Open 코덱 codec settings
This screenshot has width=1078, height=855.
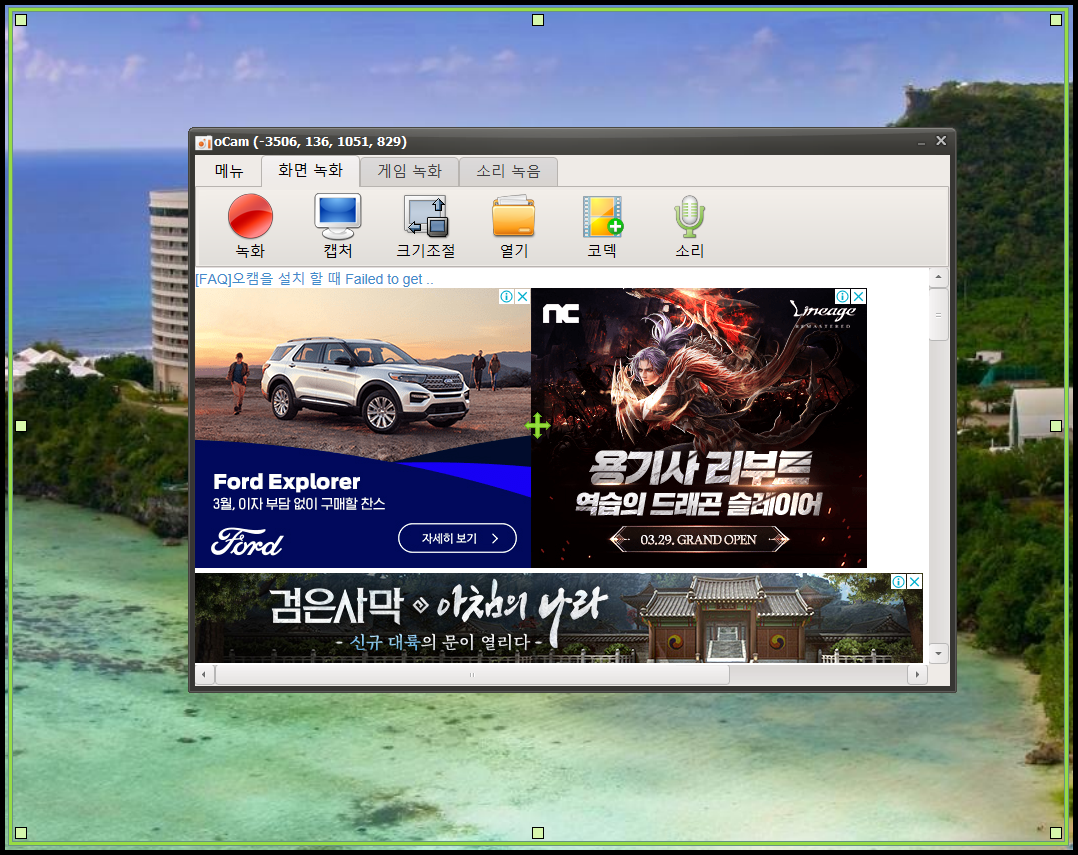click(x=602, y=225)
